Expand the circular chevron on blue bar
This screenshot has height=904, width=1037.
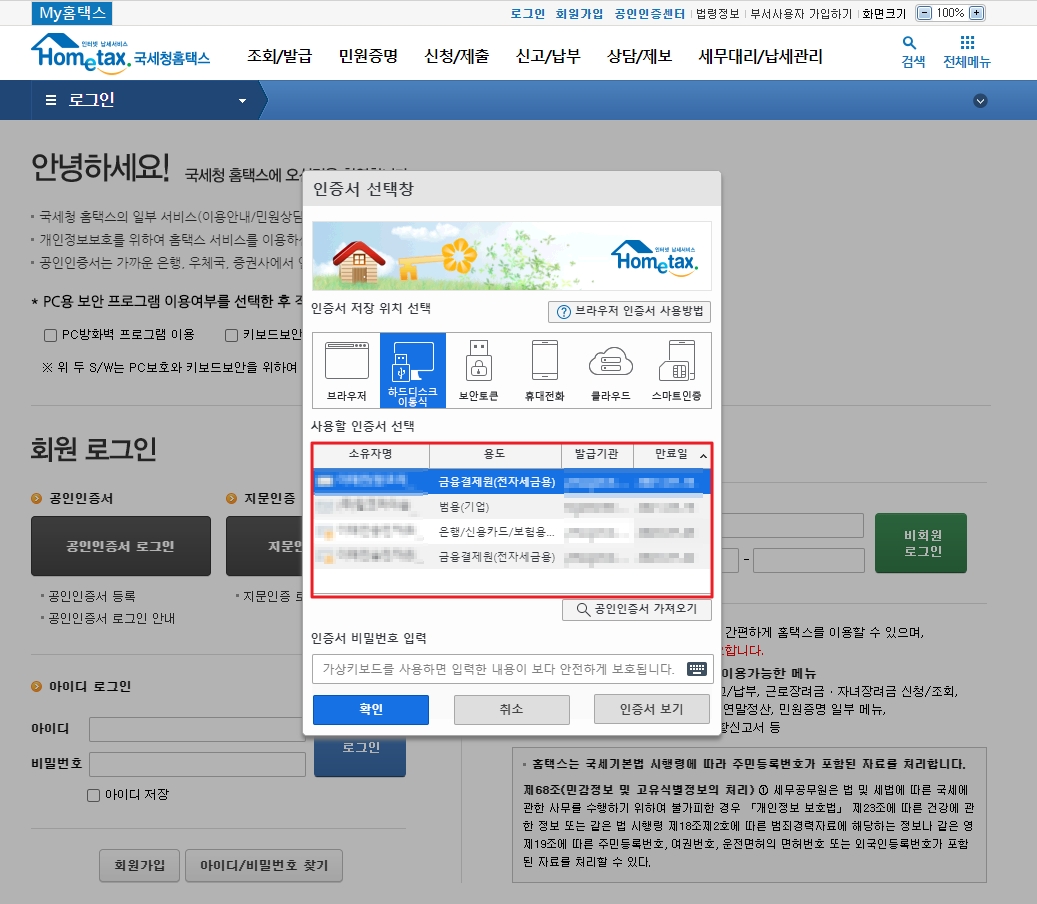coord(980,101)
